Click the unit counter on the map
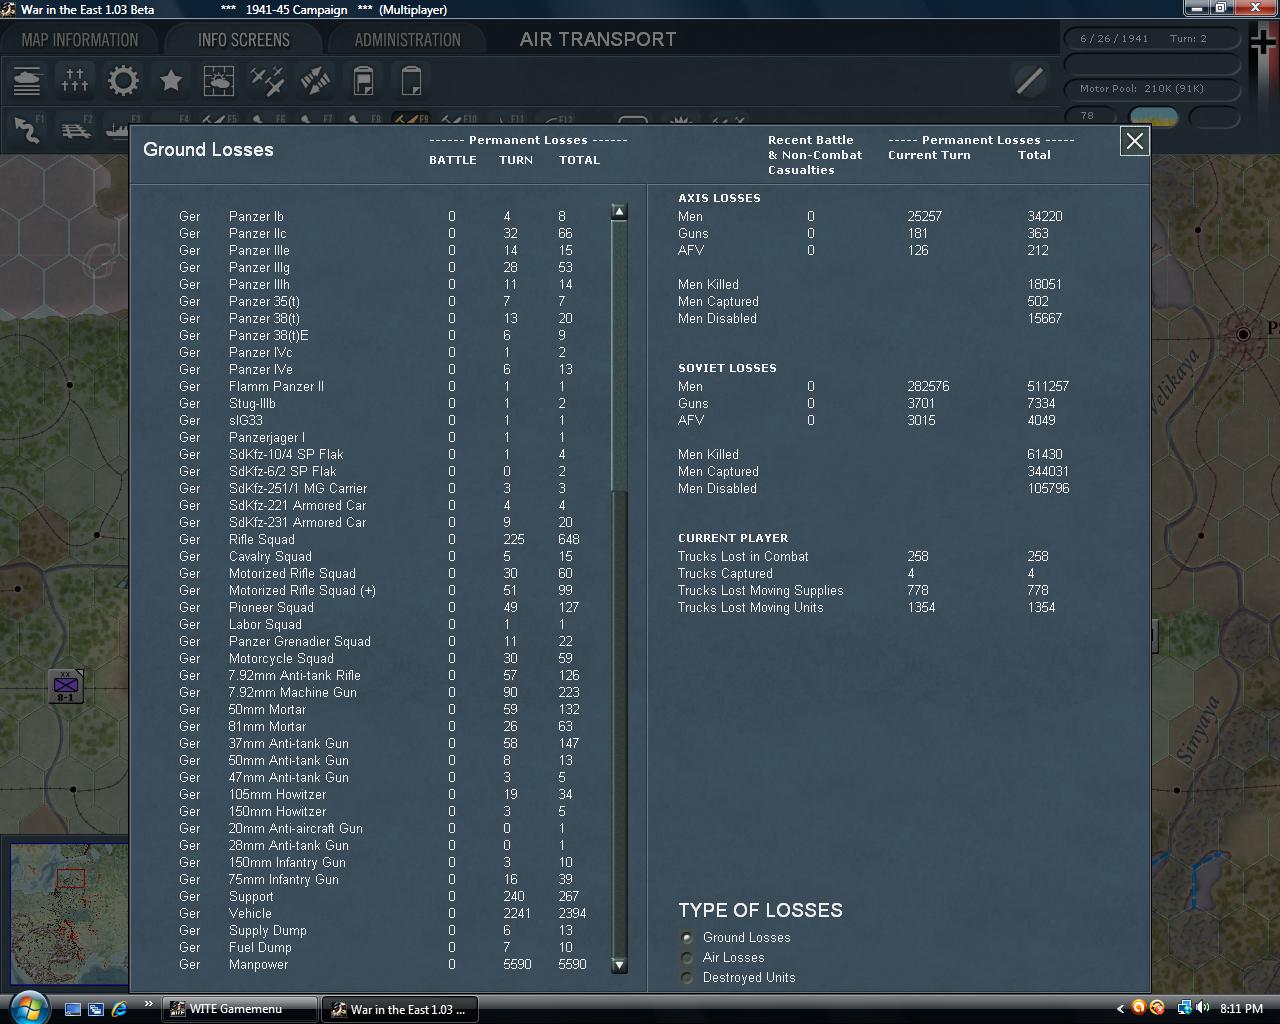The width and height of the screenshot is (1280, 1024). [66, 686]
